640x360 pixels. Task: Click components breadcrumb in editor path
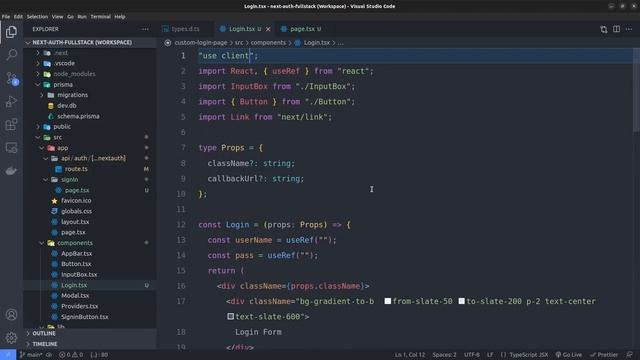click(x=268, y=42)
